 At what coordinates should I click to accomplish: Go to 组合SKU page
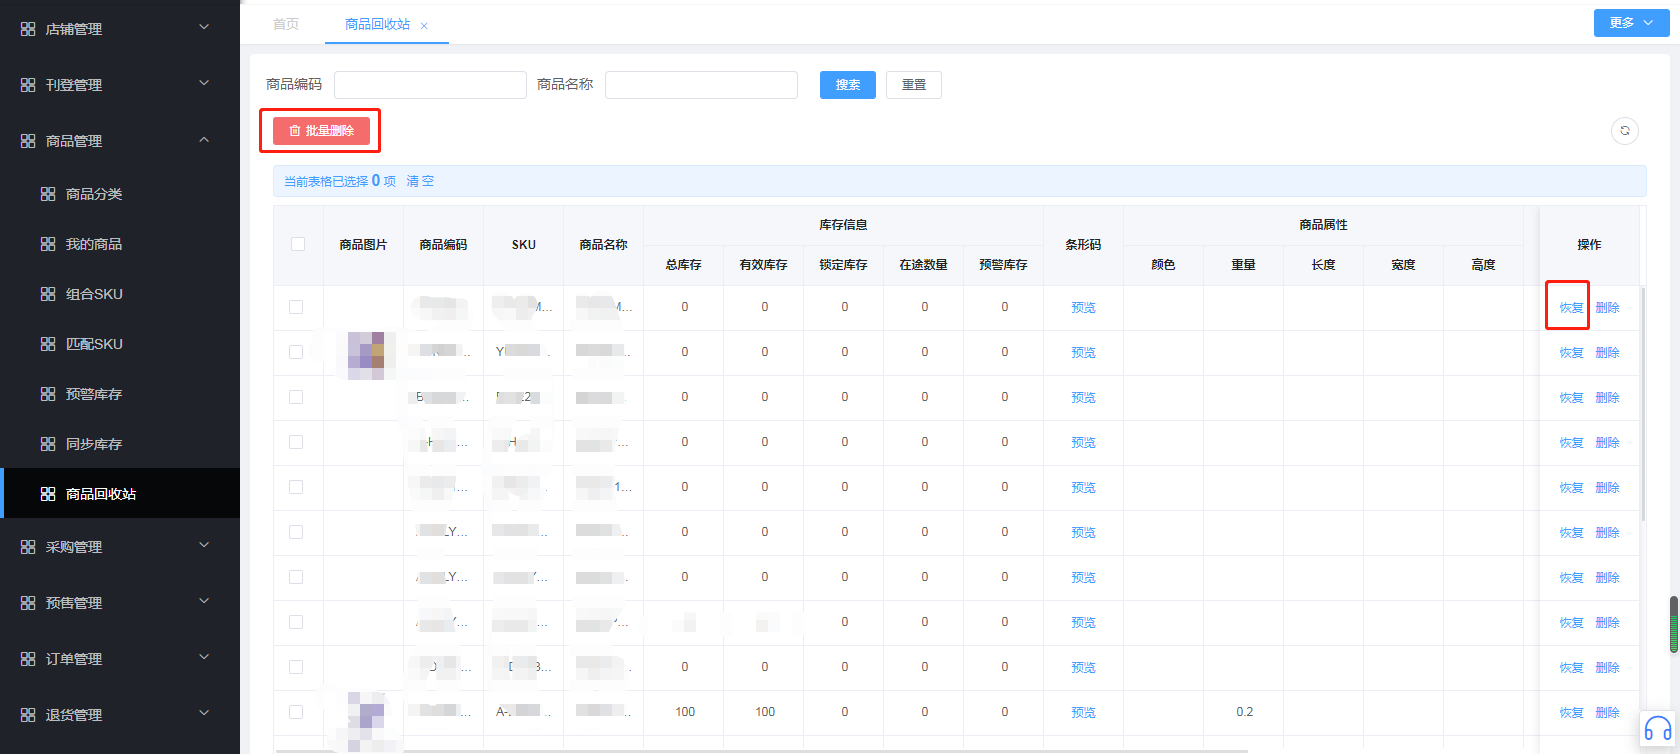[x=120, y=294]
